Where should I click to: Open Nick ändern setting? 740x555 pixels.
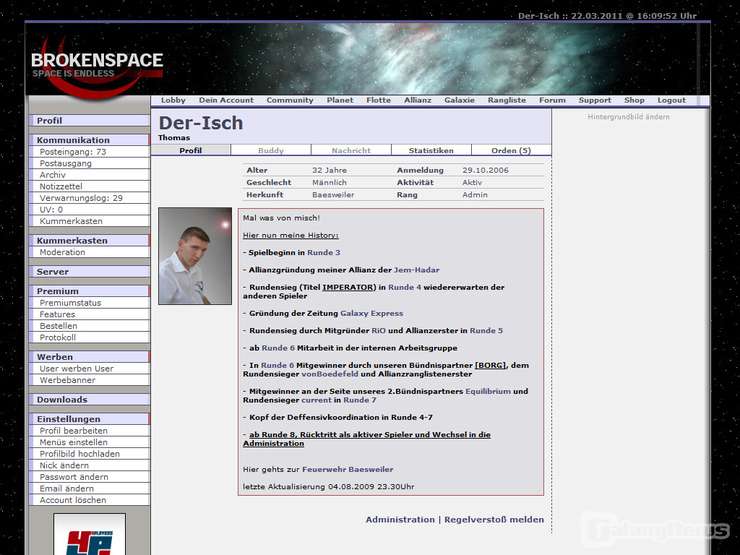point(89,465)
